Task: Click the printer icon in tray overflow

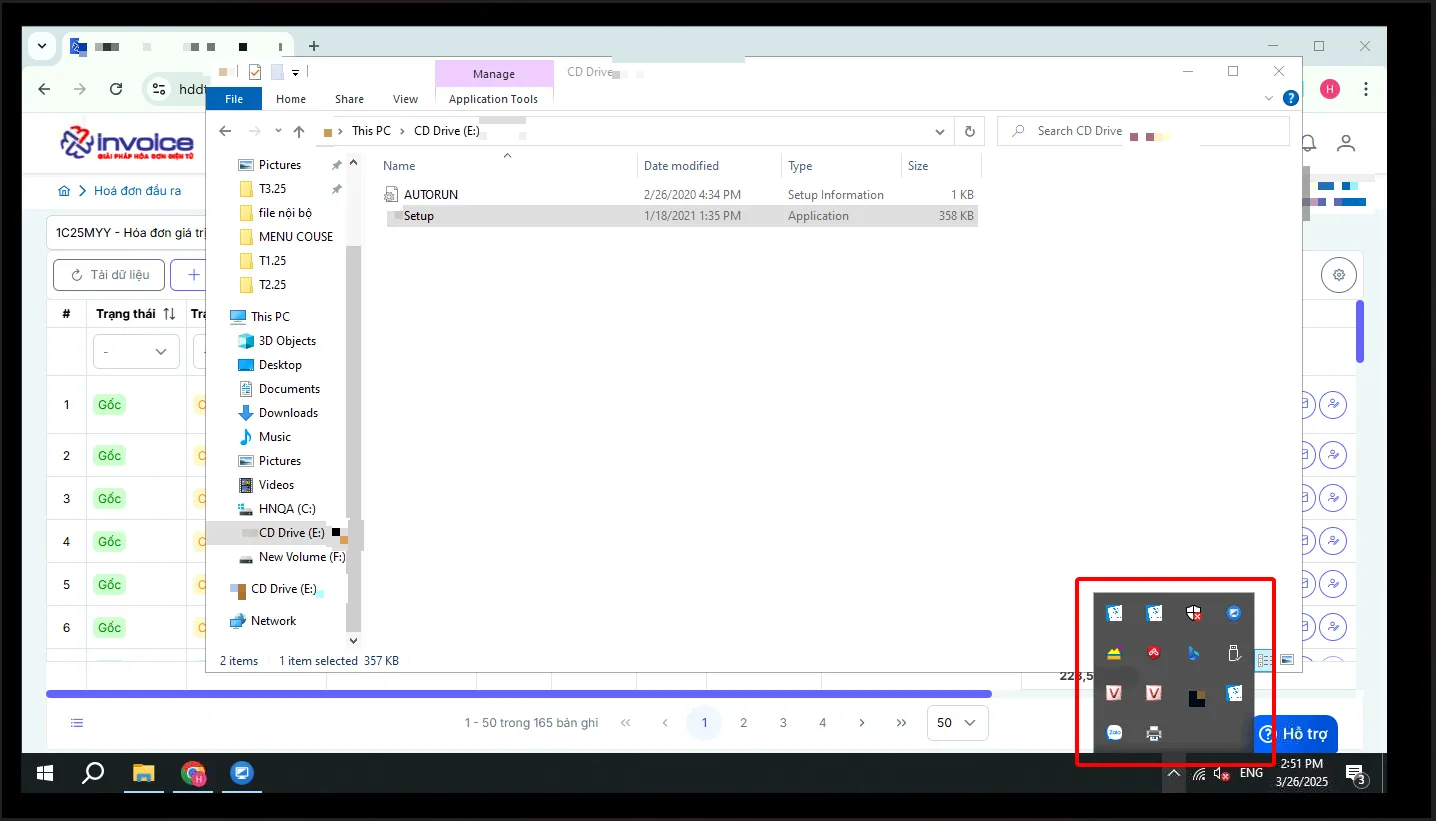Action: [x=1154, y=733]
